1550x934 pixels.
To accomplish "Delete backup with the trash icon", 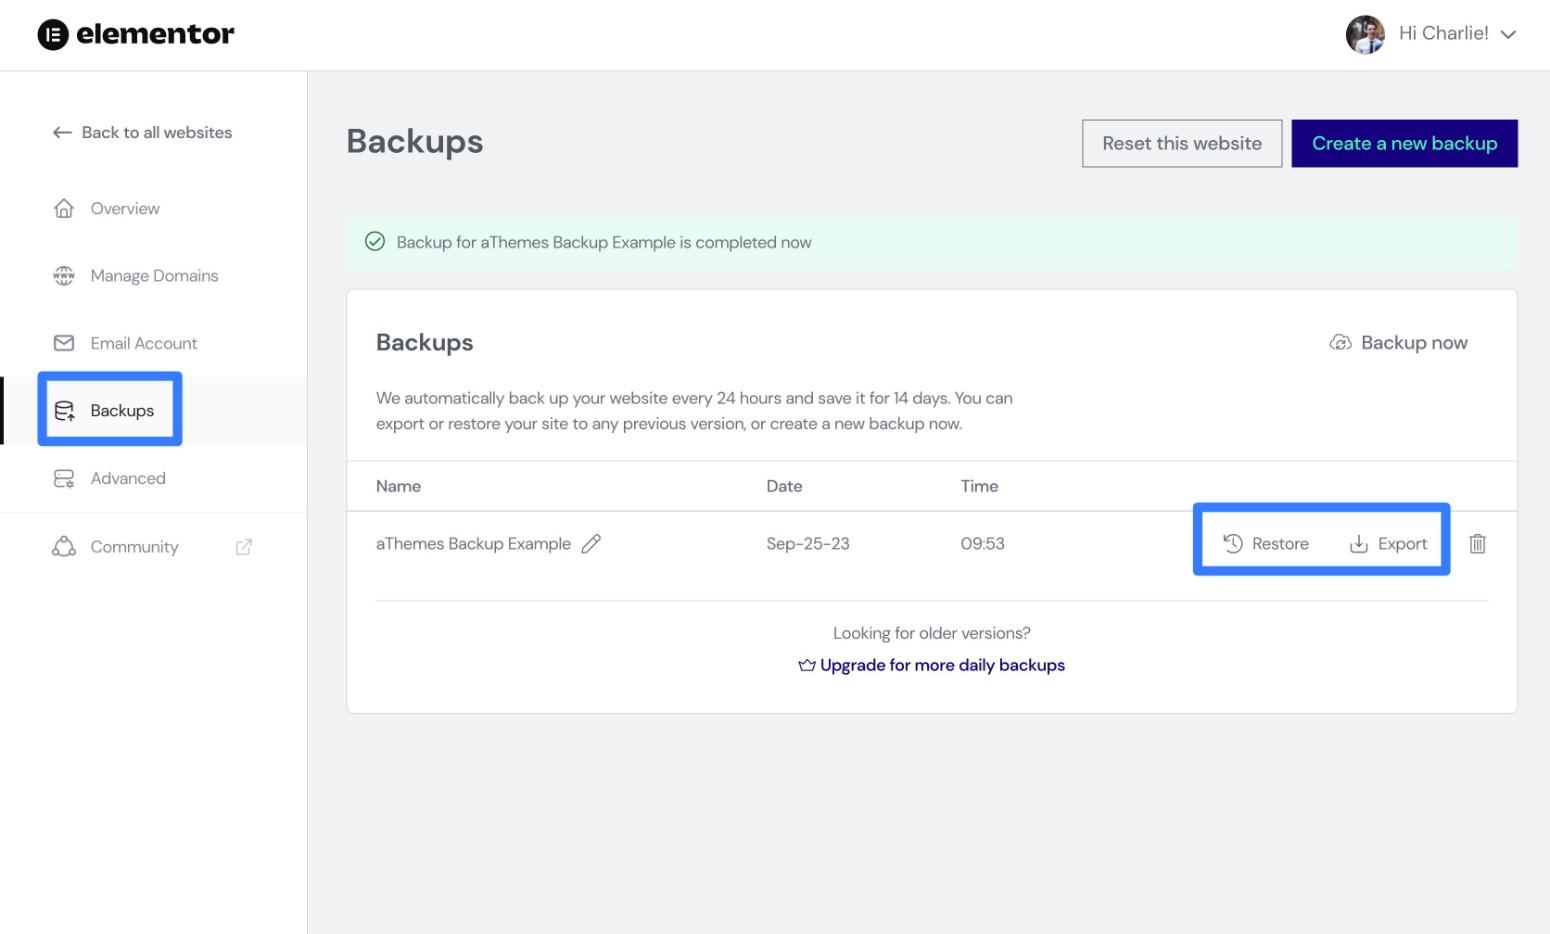I will (1477, 544).
